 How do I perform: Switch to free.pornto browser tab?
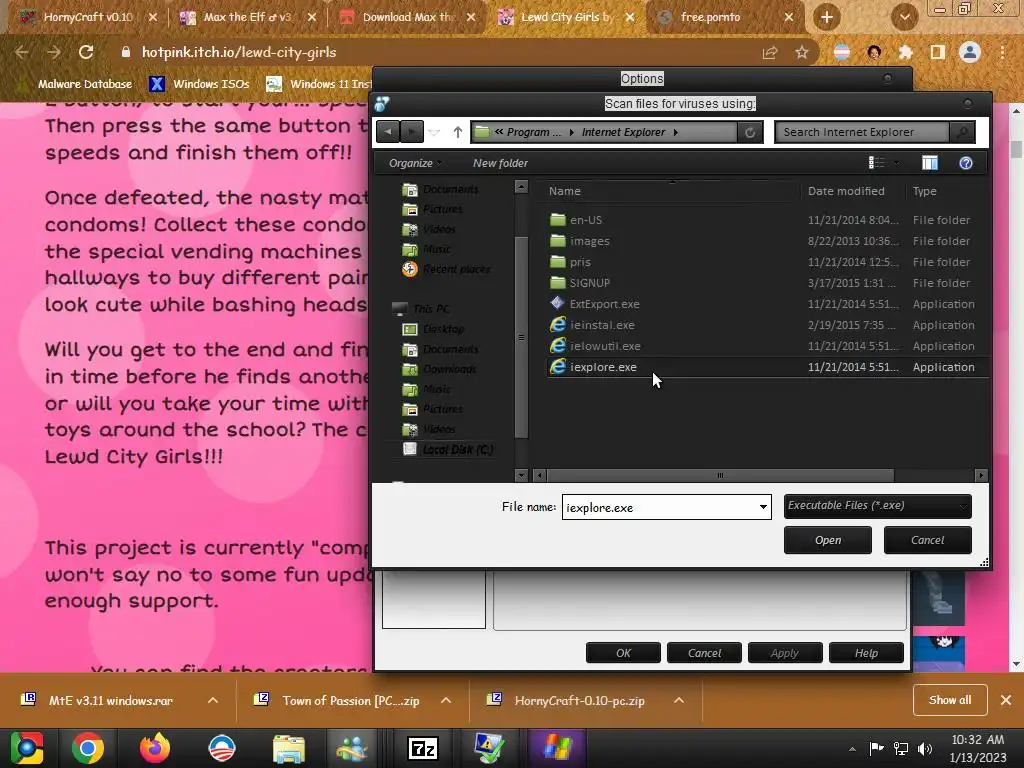[x=712, y=18]
